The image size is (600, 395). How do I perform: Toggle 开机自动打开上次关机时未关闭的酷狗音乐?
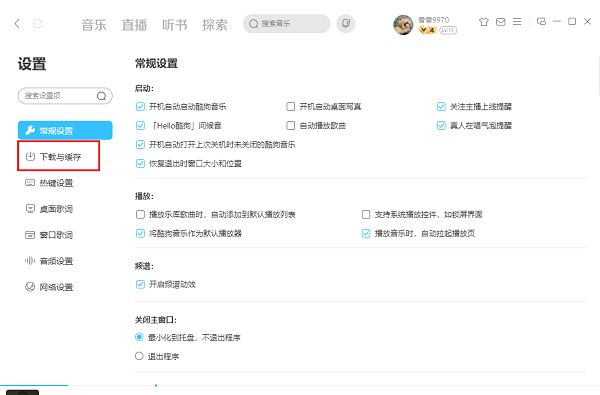pos(140,145)
